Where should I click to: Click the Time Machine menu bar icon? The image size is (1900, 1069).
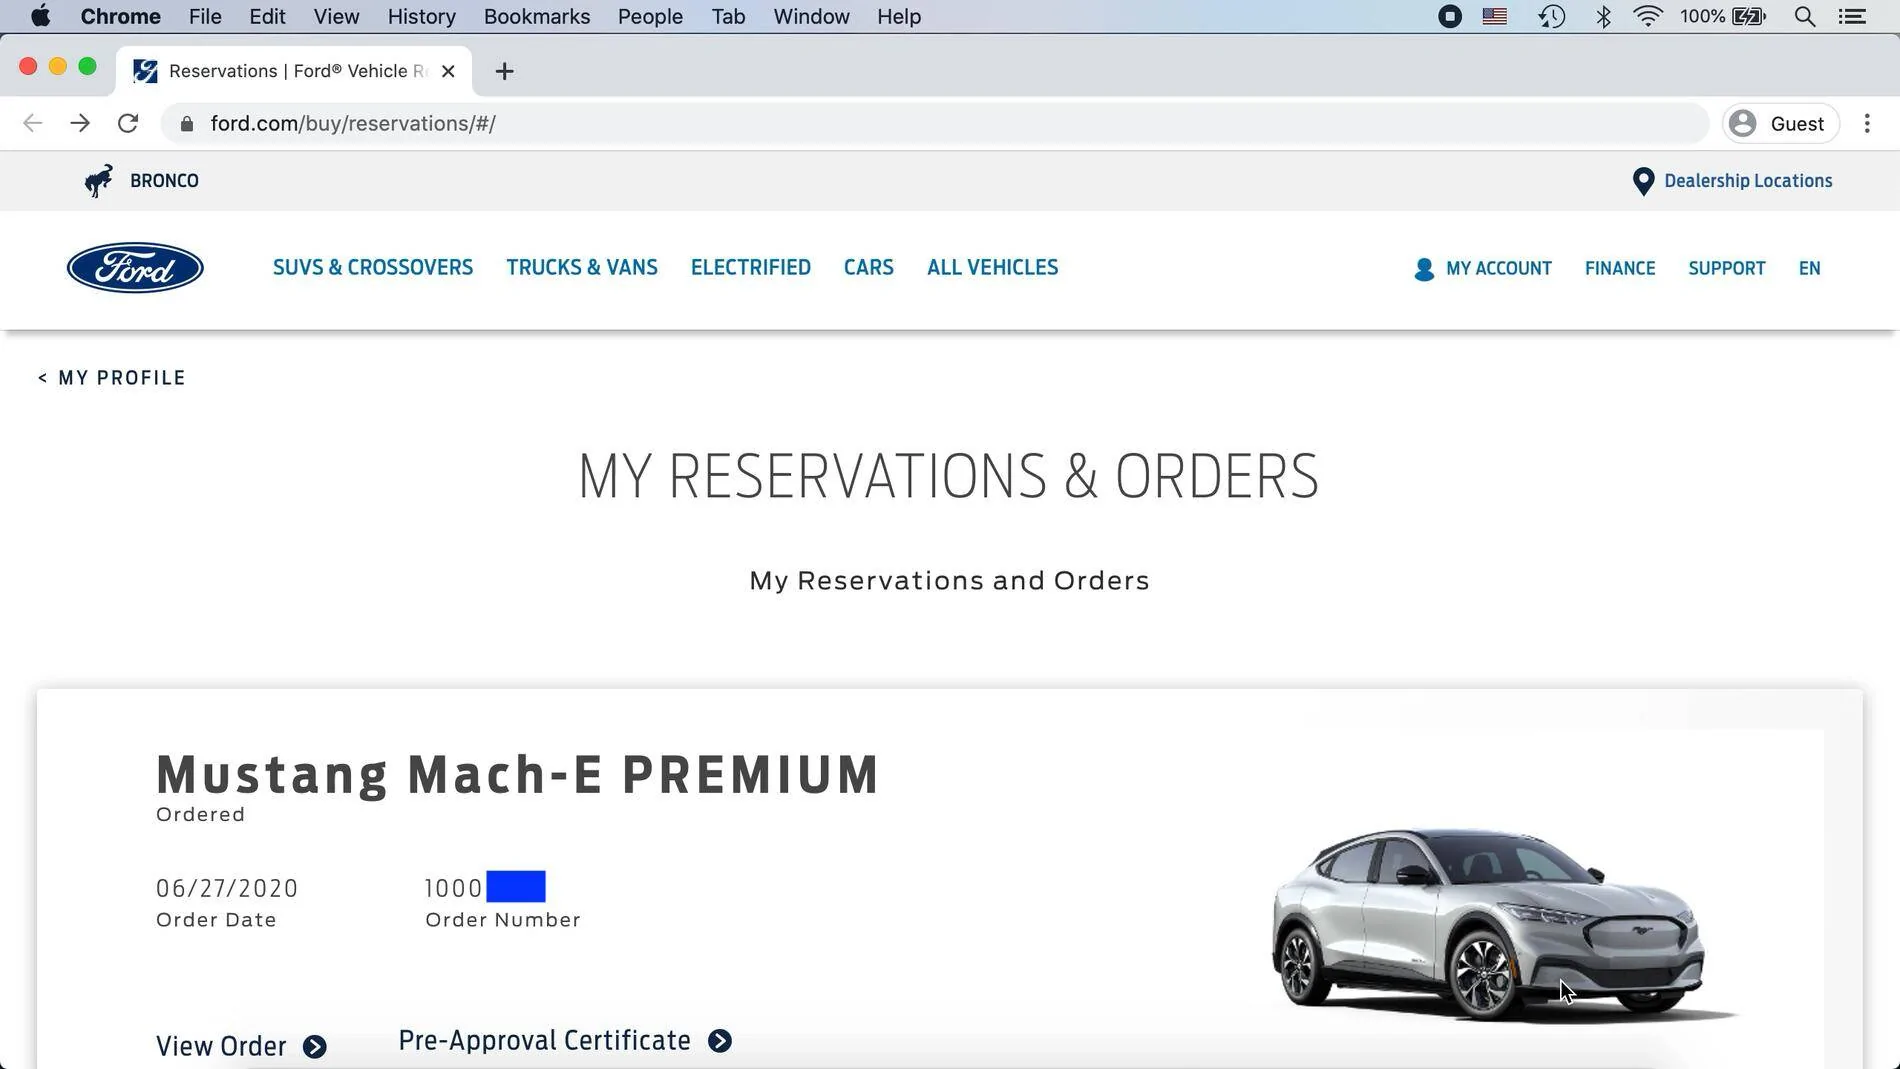(x=1552, y=16)
